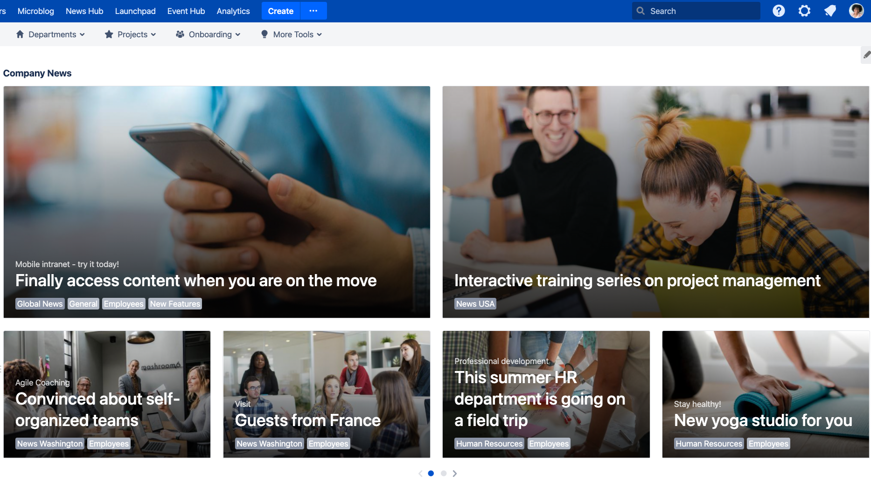
Task: Click News Washington tag on self-organized teams card
Action: (49, 443)
